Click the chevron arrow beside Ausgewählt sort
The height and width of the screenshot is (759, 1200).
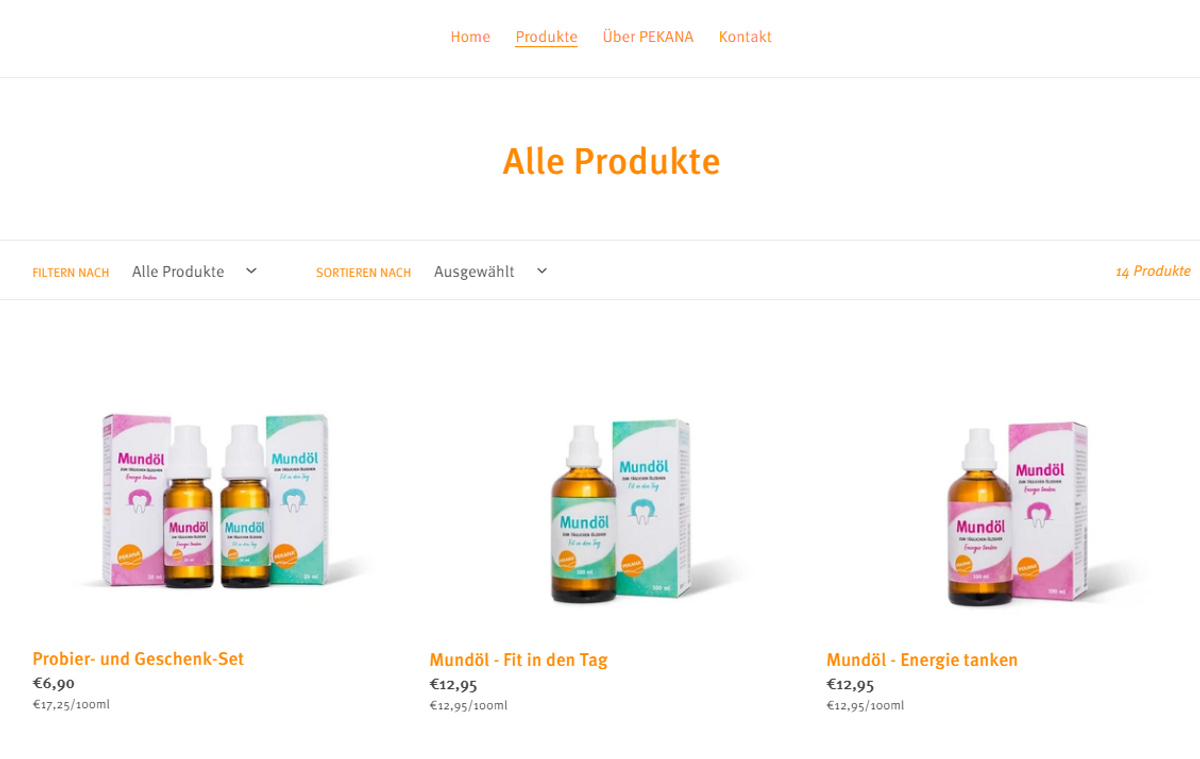point(541,271)
